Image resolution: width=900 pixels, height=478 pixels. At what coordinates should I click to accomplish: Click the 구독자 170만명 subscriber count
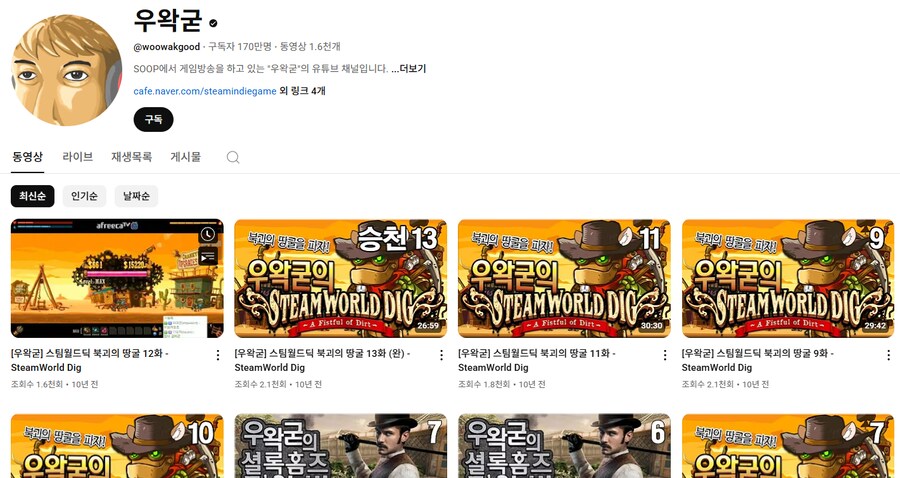[x=240, y=46]
